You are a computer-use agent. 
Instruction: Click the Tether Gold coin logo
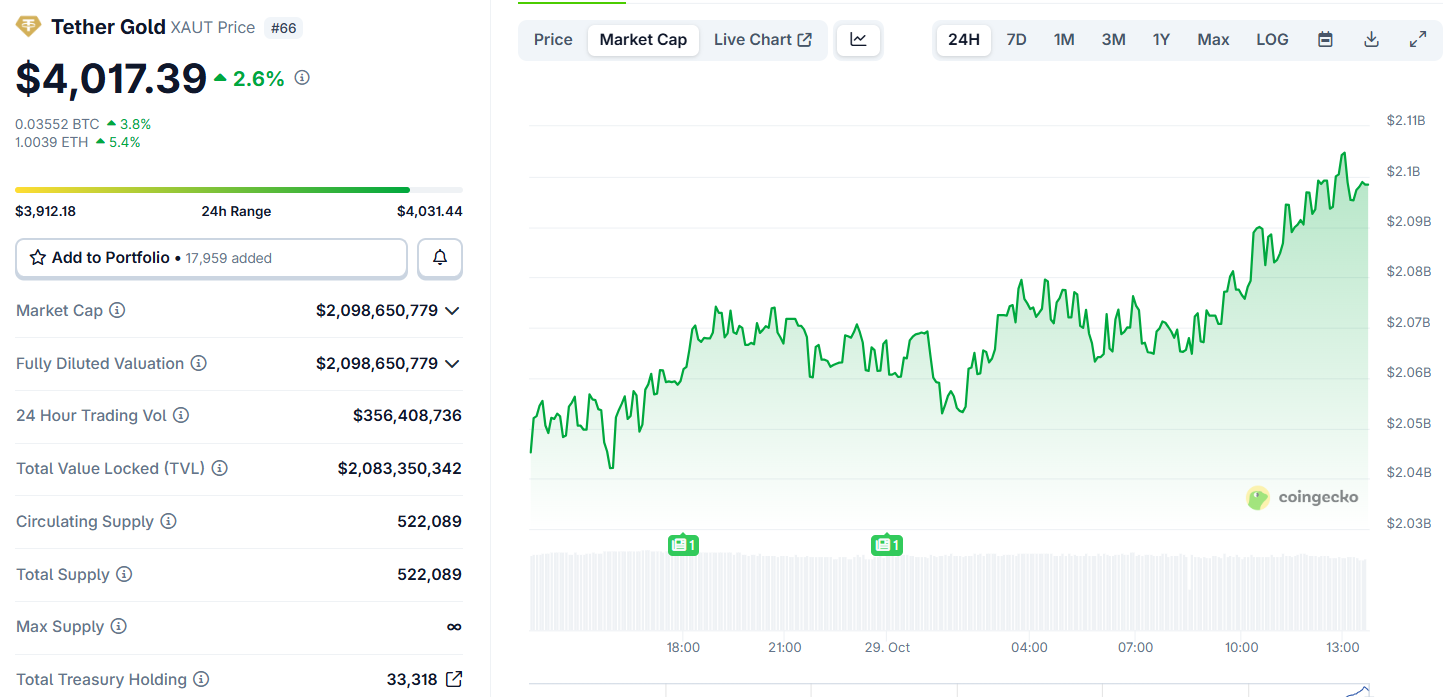point(29,26)
